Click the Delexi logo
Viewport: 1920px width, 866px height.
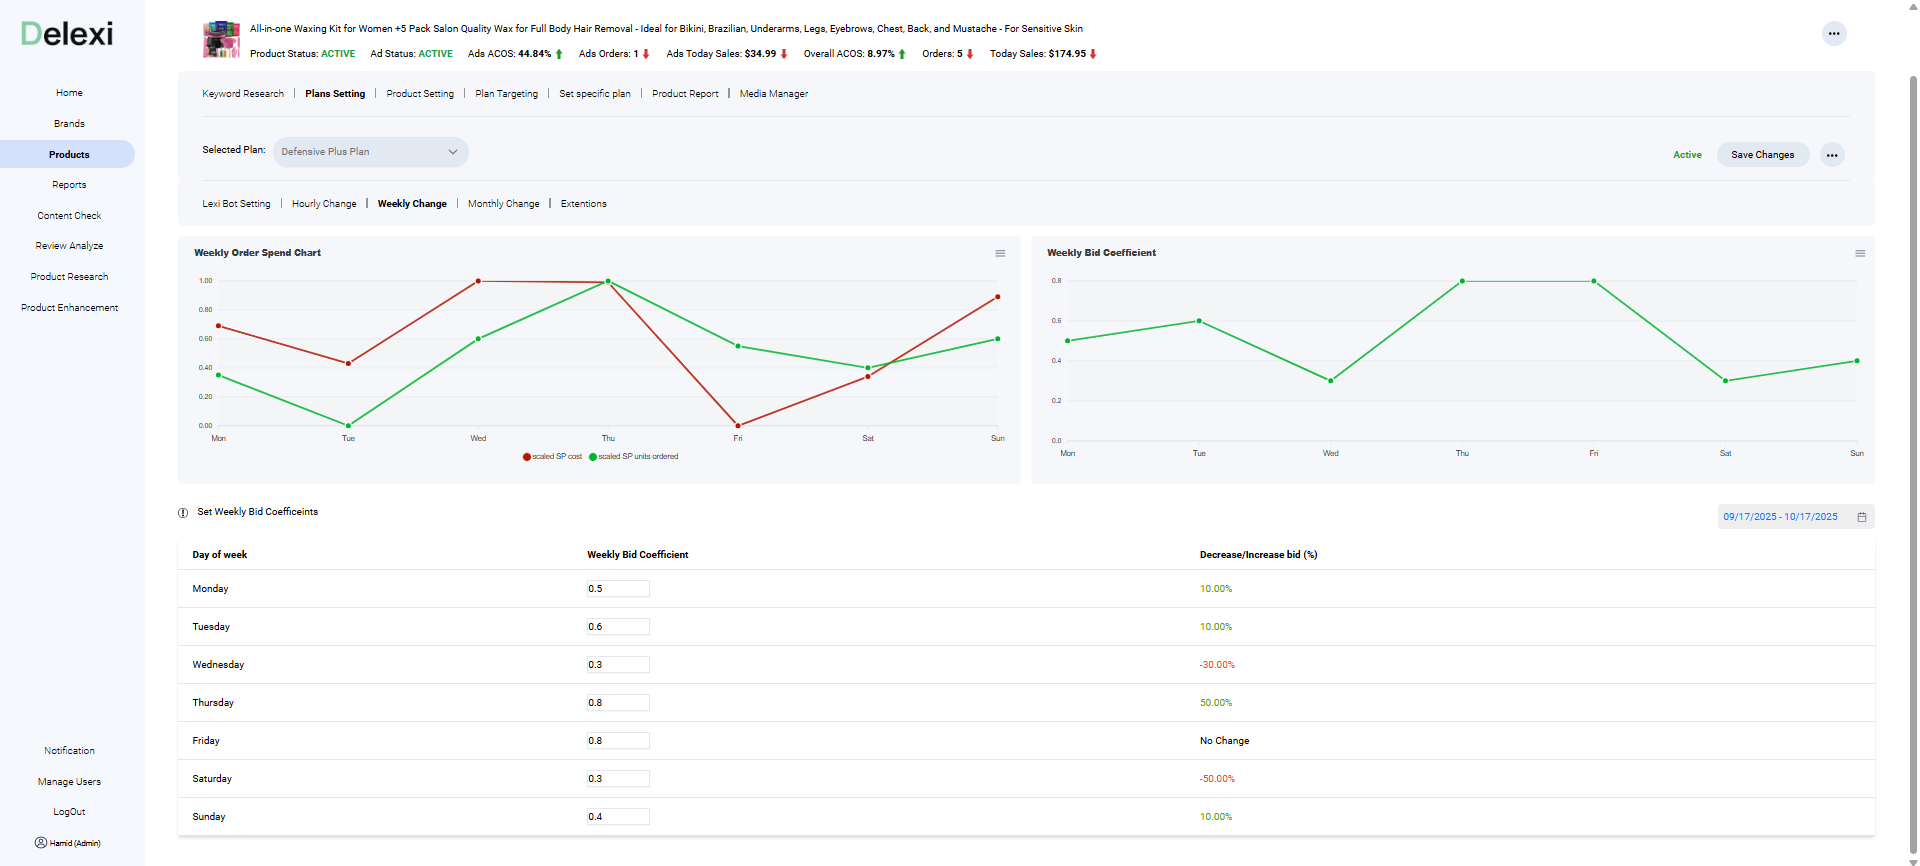tap(67, 34)
